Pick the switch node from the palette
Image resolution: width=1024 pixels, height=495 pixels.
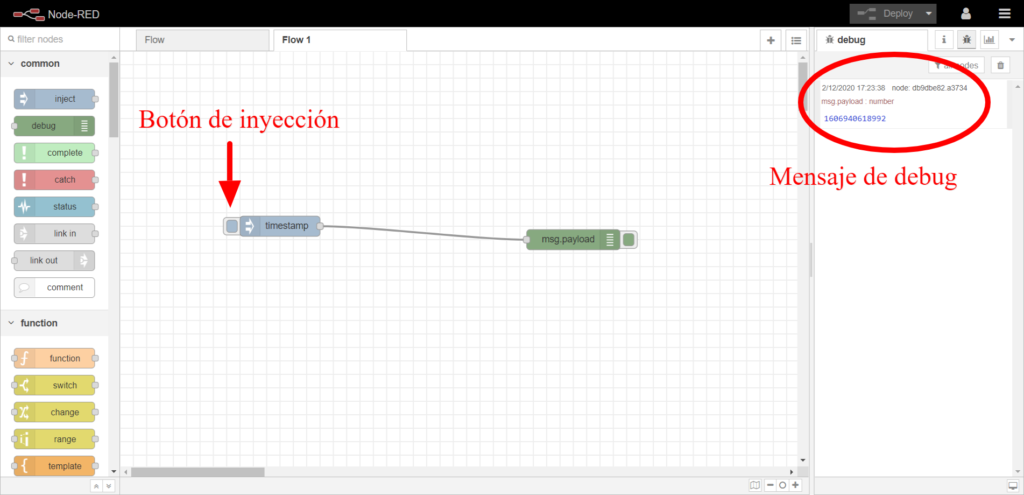click(54, 385)
